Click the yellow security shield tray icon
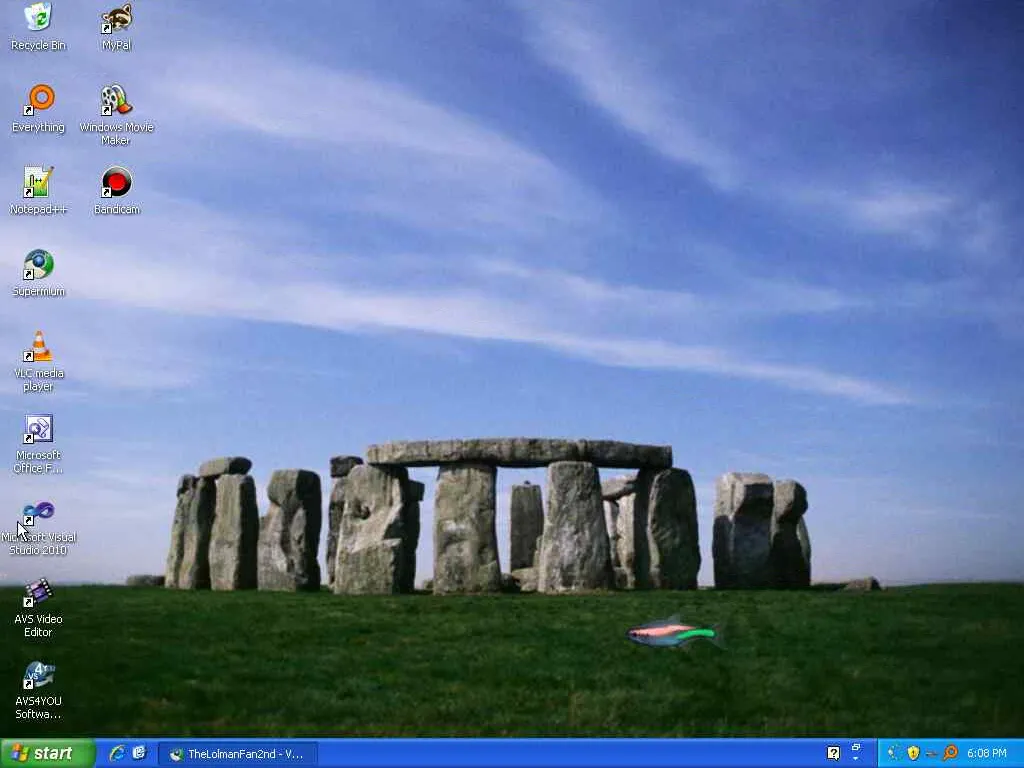The image size is (1024, 768). [913, 753]
